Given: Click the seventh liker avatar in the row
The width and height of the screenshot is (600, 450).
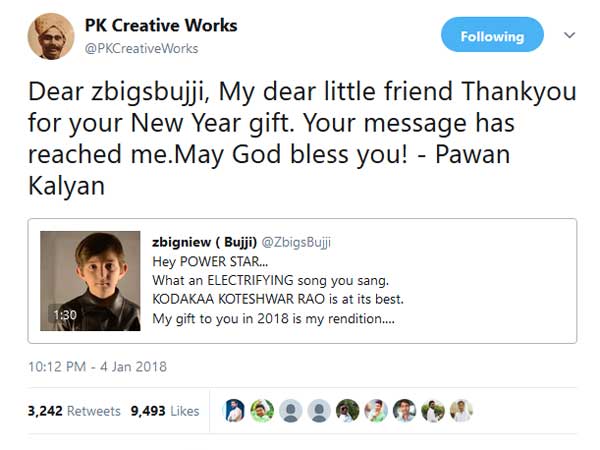Looking at the screenshot, I should [404, 410].
